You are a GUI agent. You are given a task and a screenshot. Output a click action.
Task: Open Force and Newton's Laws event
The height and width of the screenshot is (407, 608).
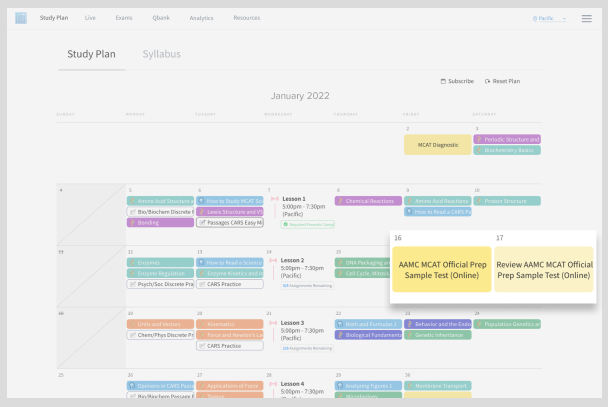pos(230,335)
